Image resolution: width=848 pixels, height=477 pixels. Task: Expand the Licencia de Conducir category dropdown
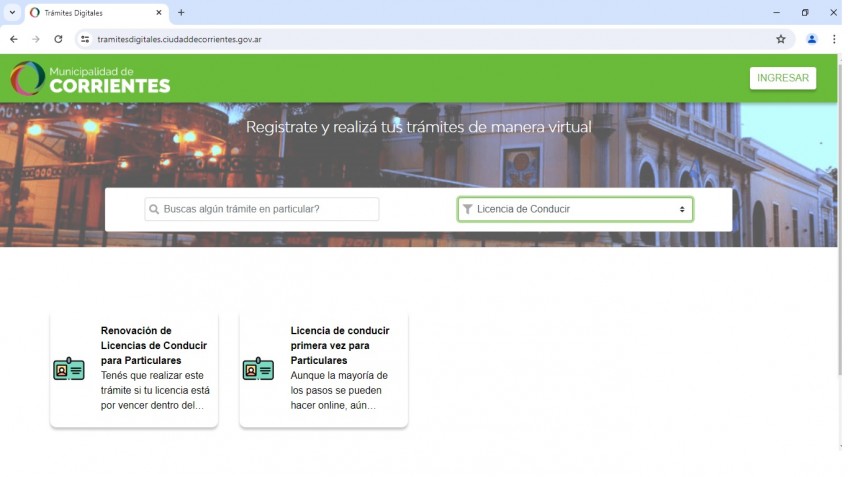pos(575,210)
